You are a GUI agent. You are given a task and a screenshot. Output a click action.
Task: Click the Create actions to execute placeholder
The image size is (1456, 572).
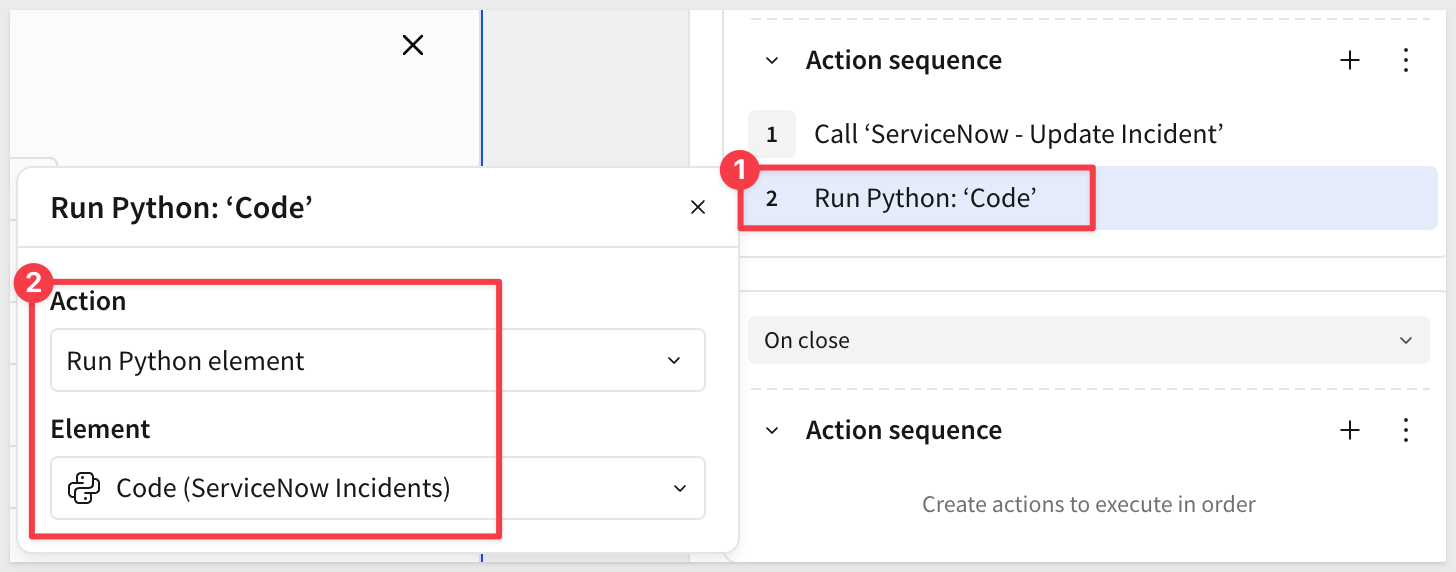[x=1088, y=504]
